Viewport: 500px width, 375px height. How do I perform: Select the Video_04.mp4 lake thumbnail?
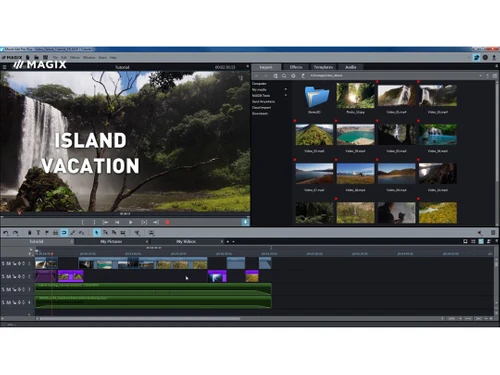[x=355, y=134]
